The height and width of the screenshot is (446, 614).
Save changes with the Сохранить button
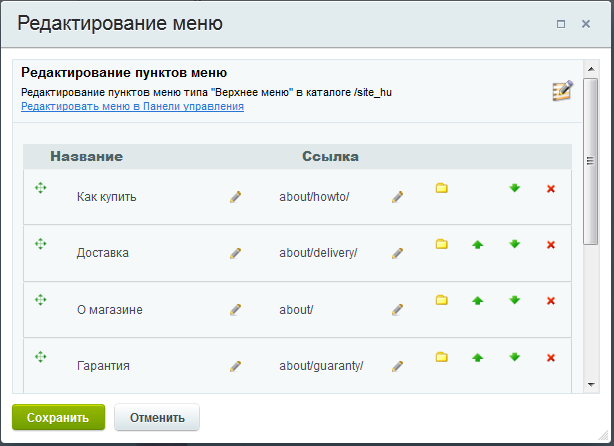(58, 417)
